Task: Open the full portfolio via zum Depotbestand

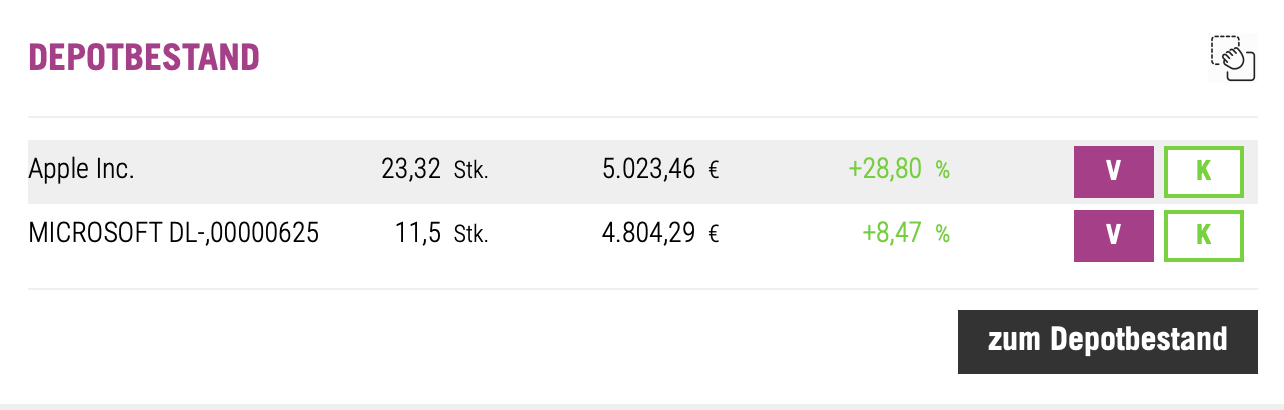Action: click(1107, 341)
